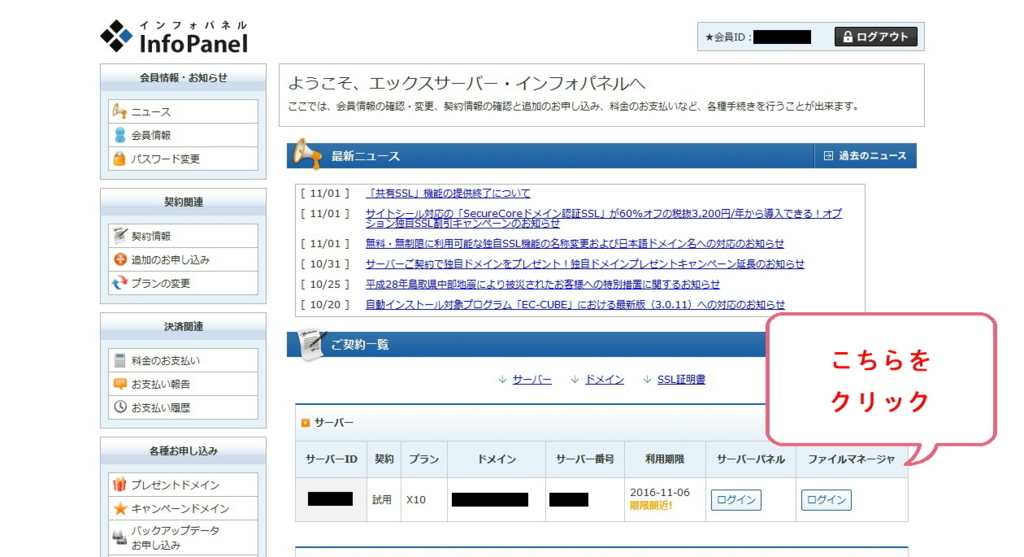Screen dimensions: 1024x557
Task: Open ニュース in the sidebar
Action: tap(184, 111)
